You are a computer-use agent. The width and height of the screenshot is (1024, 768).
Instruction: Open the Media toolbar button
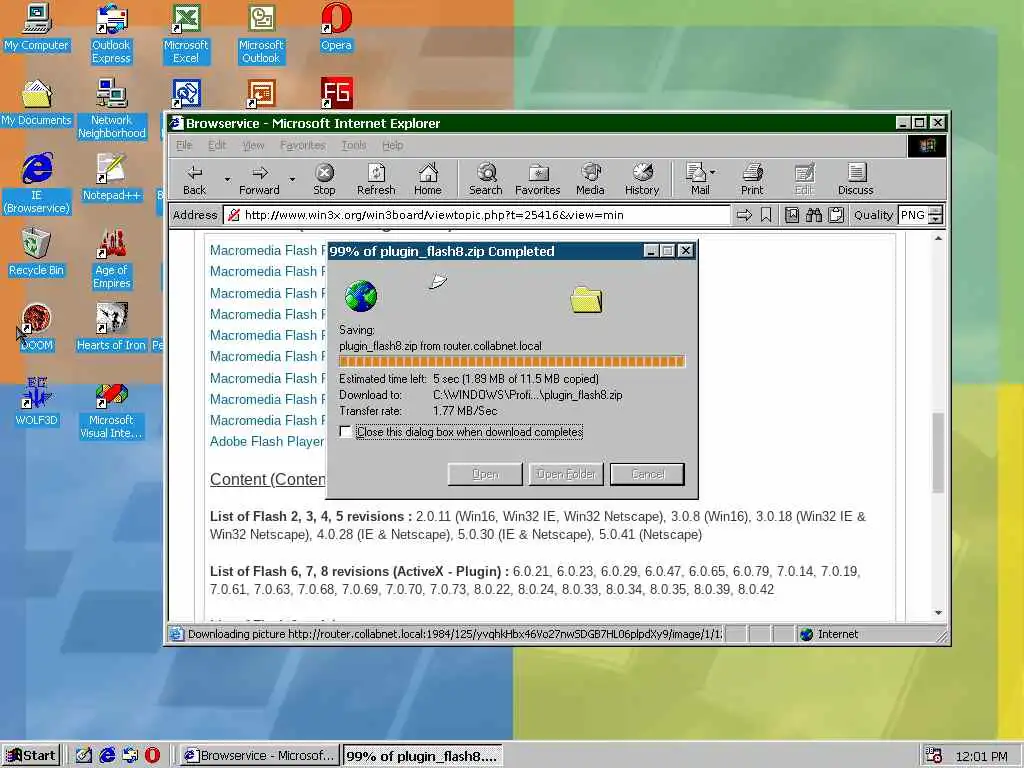(x=590, y=180)
